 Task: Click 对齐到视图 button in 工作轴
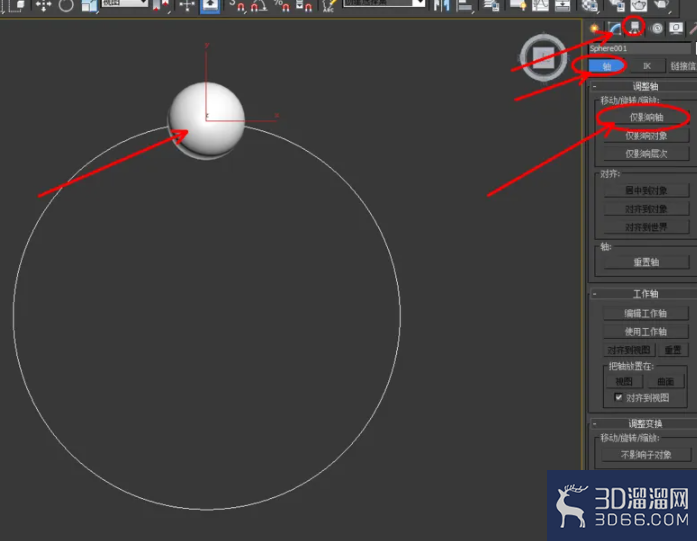pyautogui.click(x=629, y=350)
